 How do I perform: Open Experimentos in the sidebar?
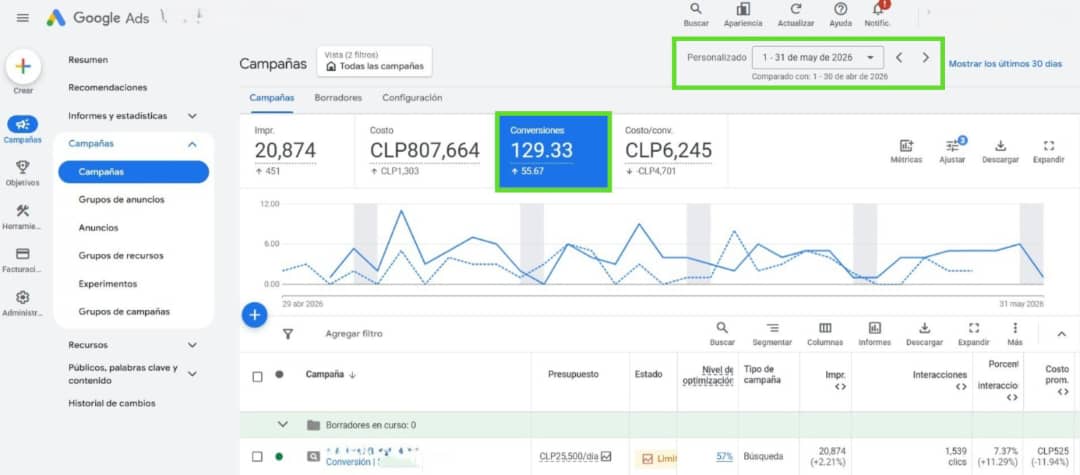click(107, 284)
